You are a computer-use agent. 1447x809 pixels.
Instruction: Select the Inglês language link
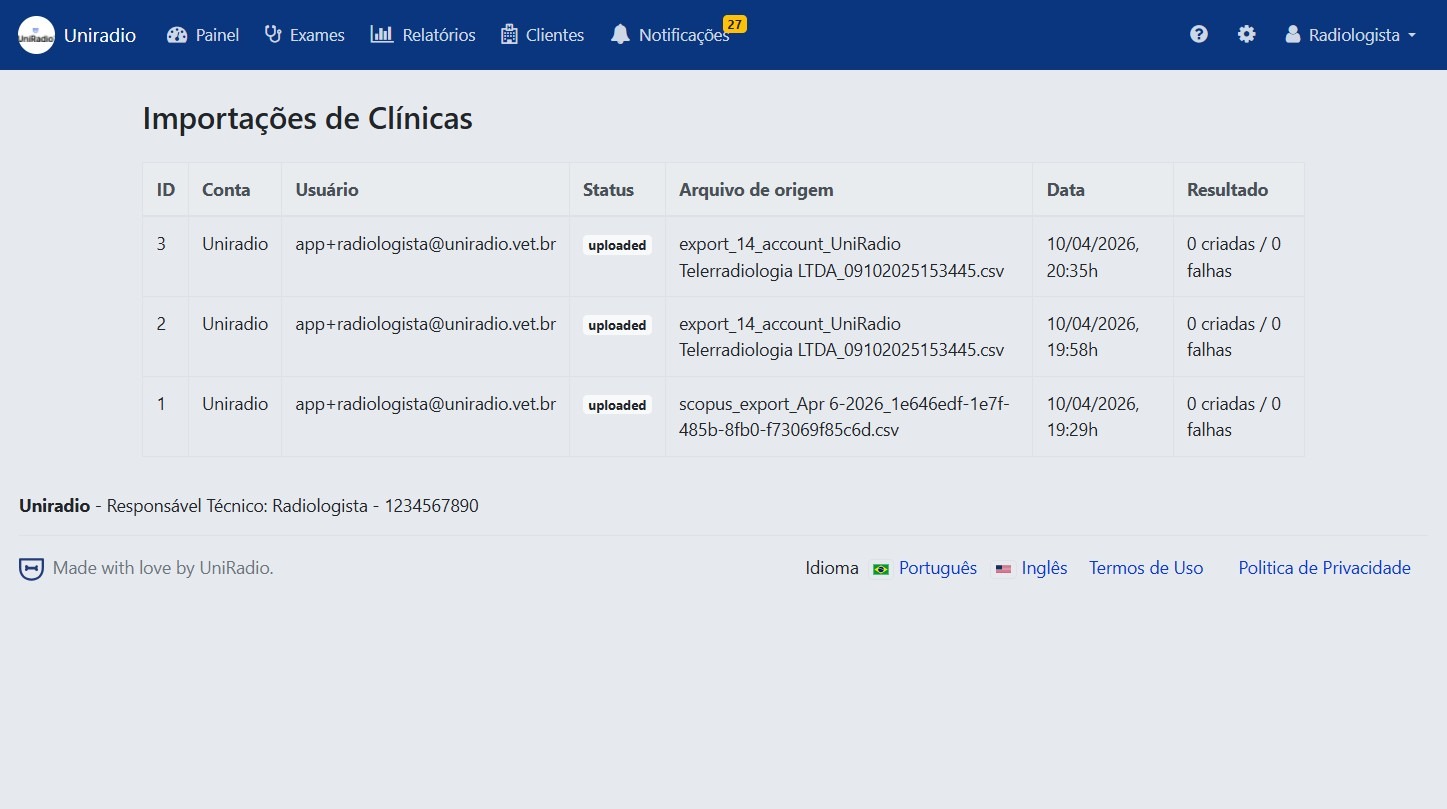pos(1044,568)
